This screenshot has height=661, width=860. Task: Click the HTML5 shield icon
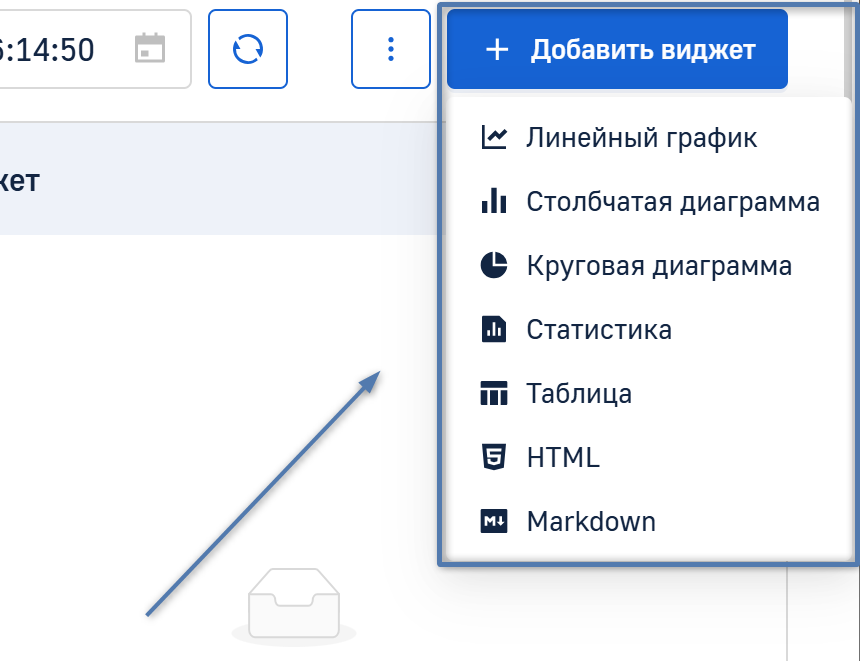(494, 457)
